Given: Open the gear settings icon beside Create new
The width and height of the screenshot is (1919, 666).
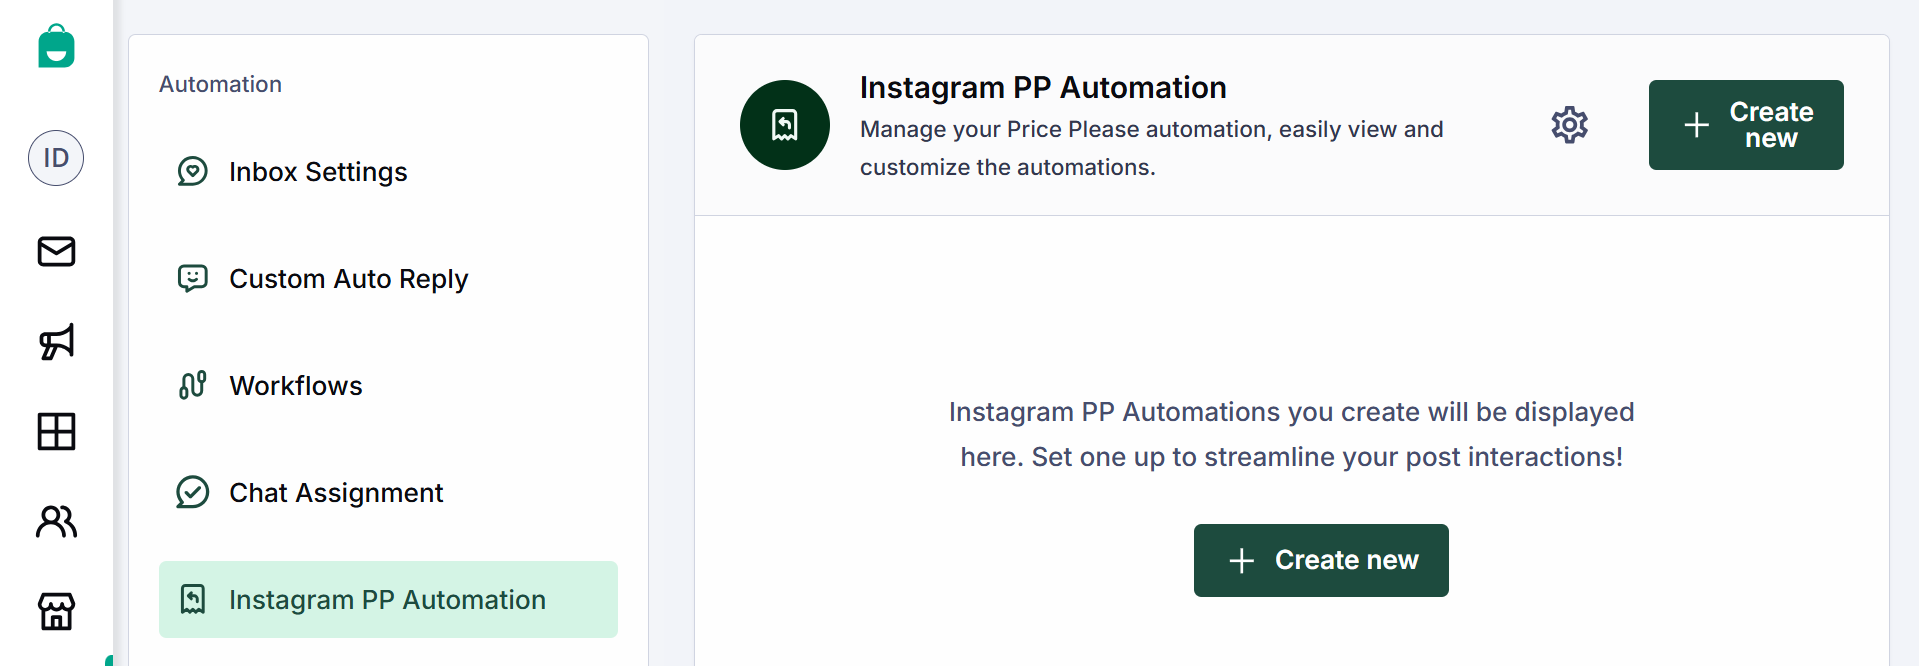Looking at the screenshot, I should pos(1568,124).
